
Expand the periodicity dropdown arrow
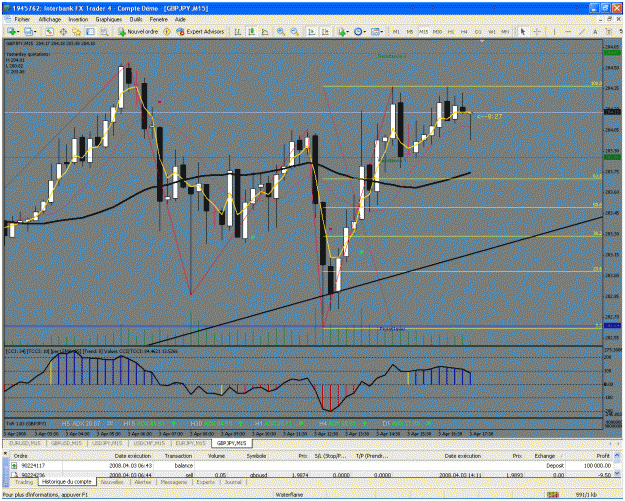coord(365,31)
